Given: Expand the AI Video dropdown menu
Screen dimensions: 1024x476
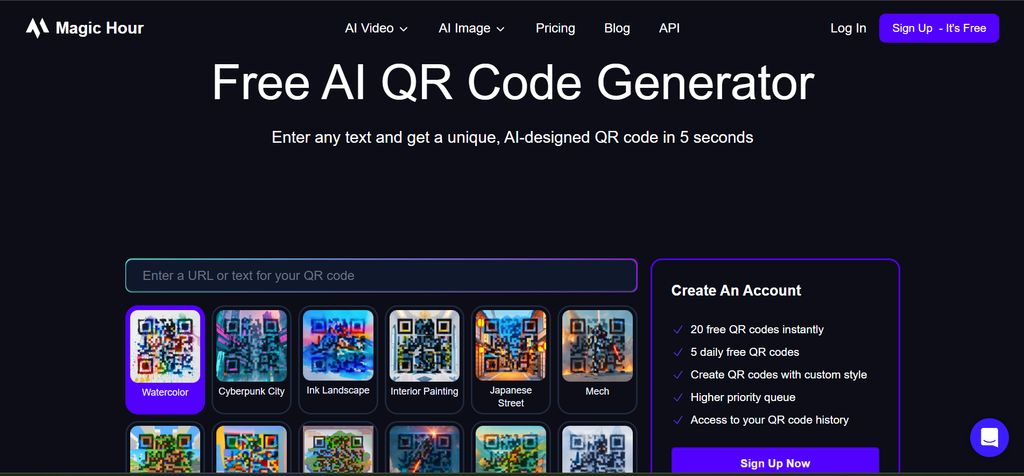Looking at the screenshot, I should 376,28.
